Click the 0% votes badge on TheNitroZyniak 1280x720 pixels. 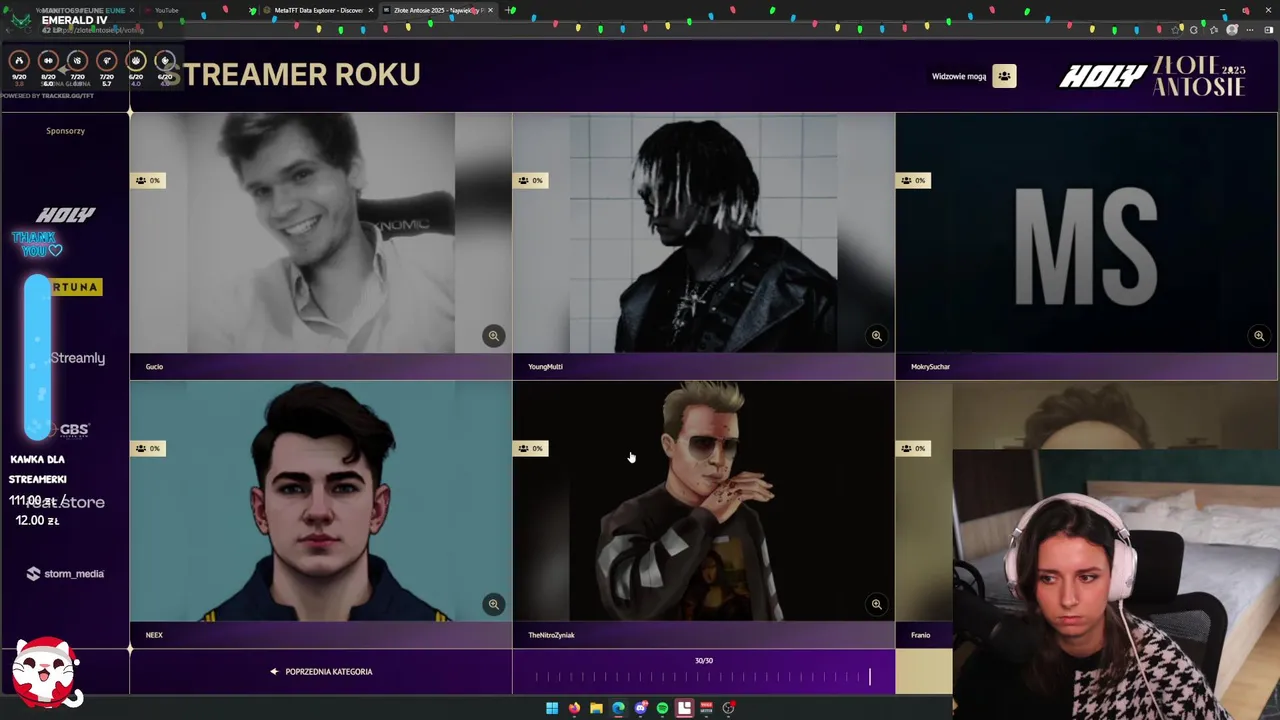tap(530, 448)
